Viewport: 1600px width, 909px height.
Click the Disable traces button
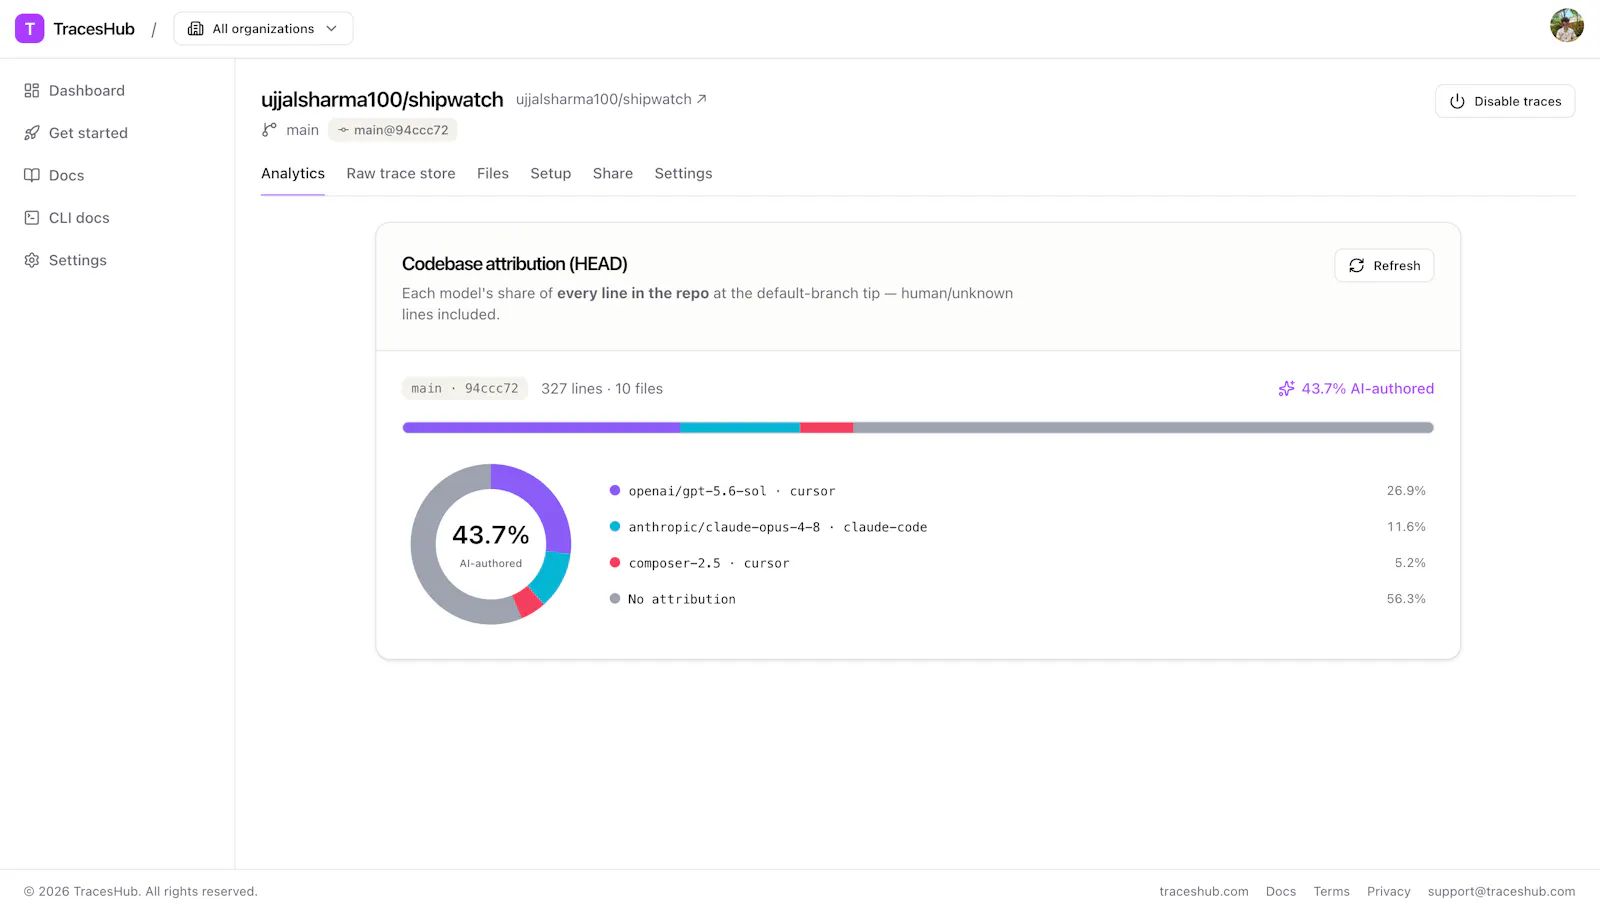tap(1505, 101)
